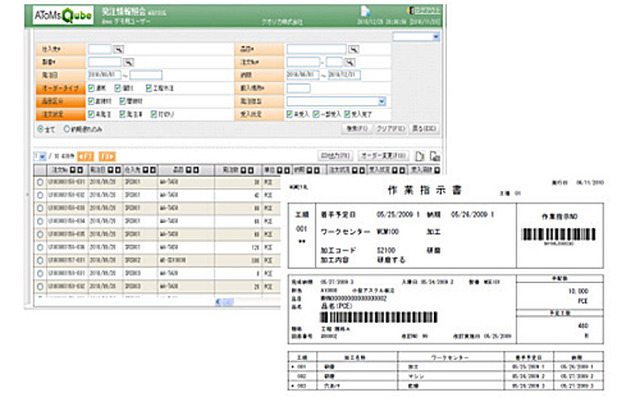Go to next page with orange F8 arrow
This screenshot has height=400, width=640.
tap(107, 156)
